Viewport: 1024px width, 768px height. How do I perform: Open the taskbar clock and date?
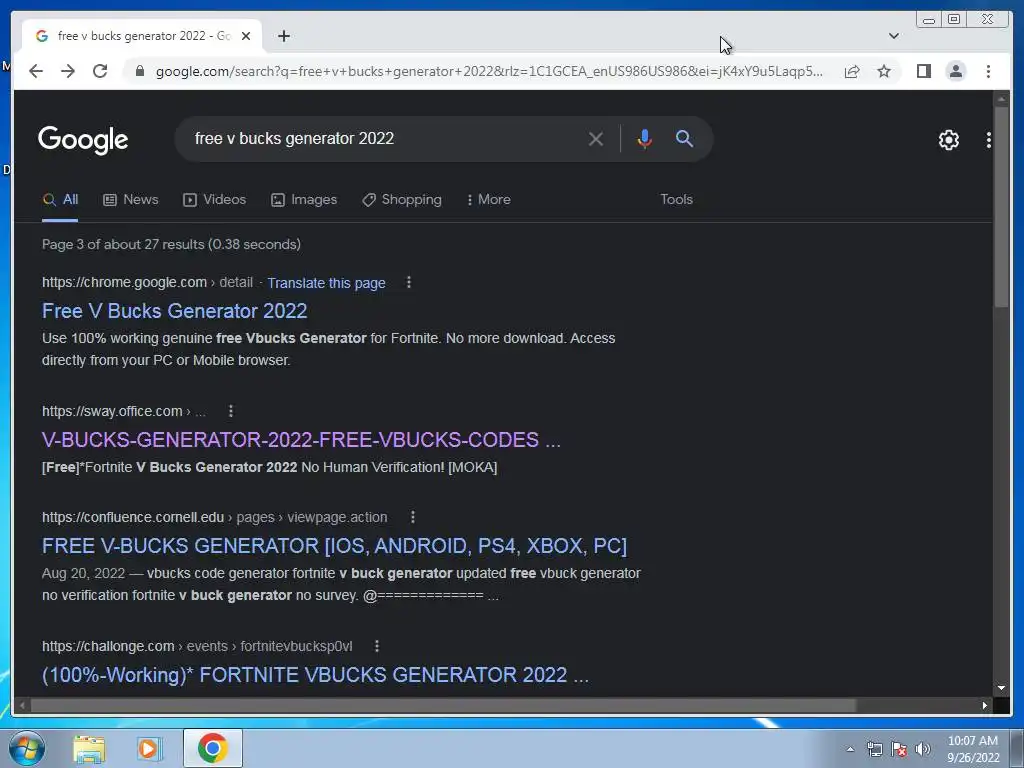[972, 749]
